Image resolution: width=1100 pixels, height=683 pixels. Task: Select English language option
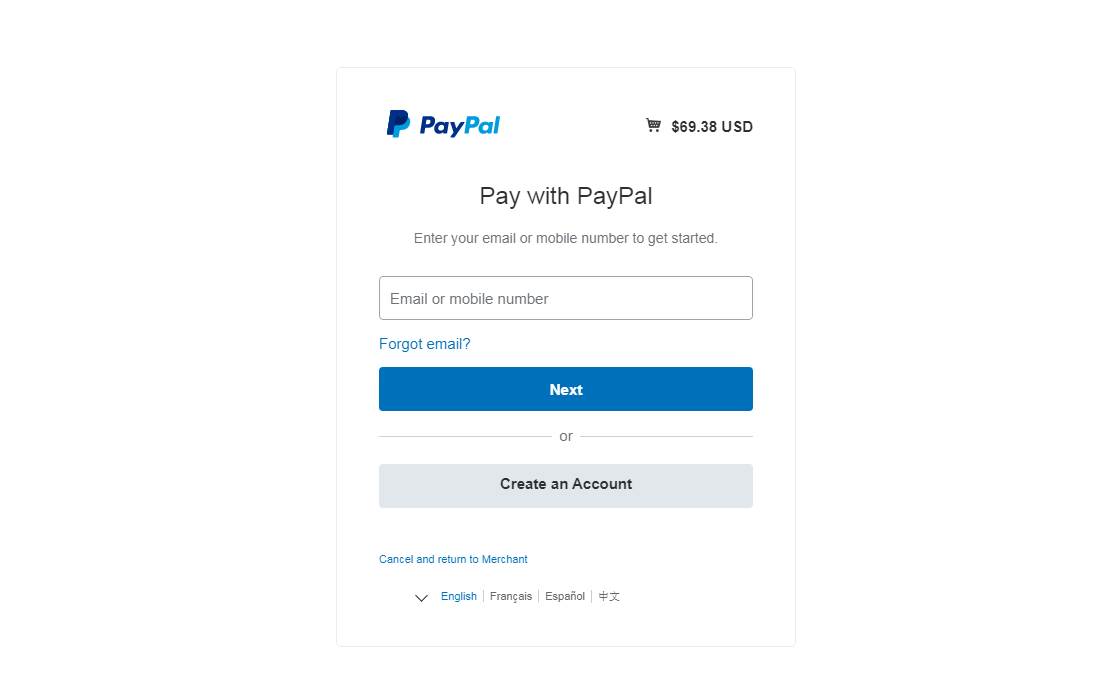(459, 596)
